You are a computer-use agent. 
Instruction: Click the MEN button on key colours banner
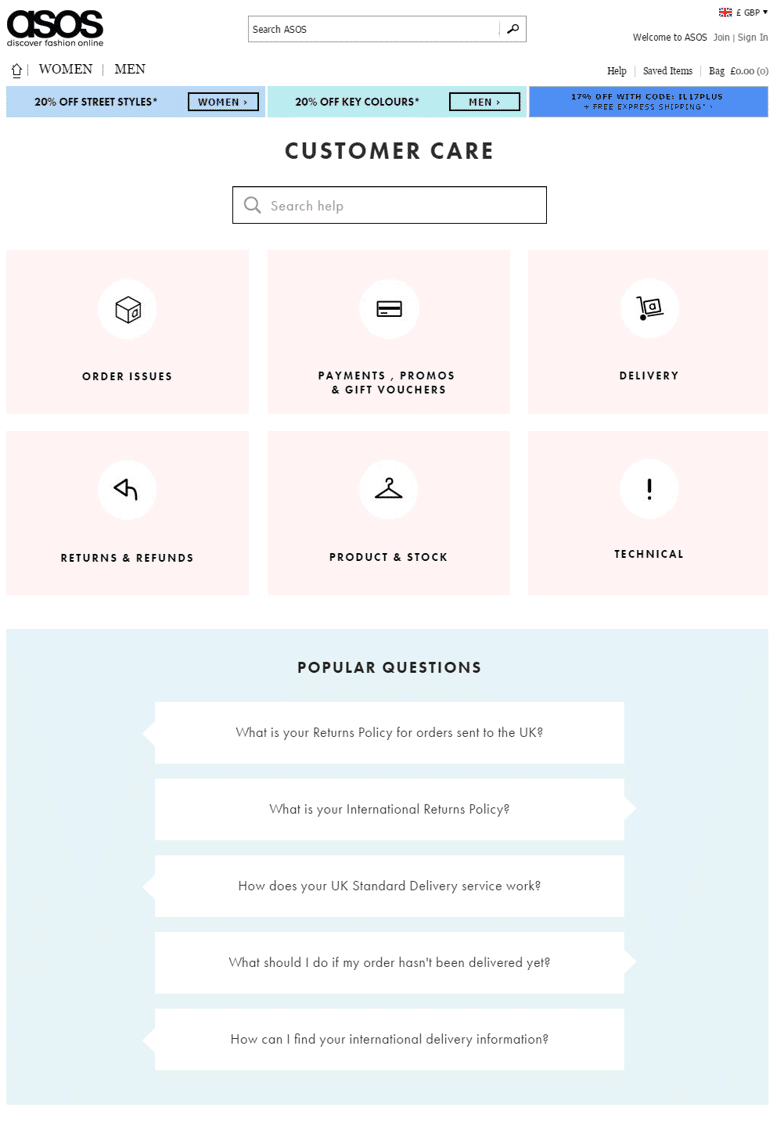pos(484,102)
